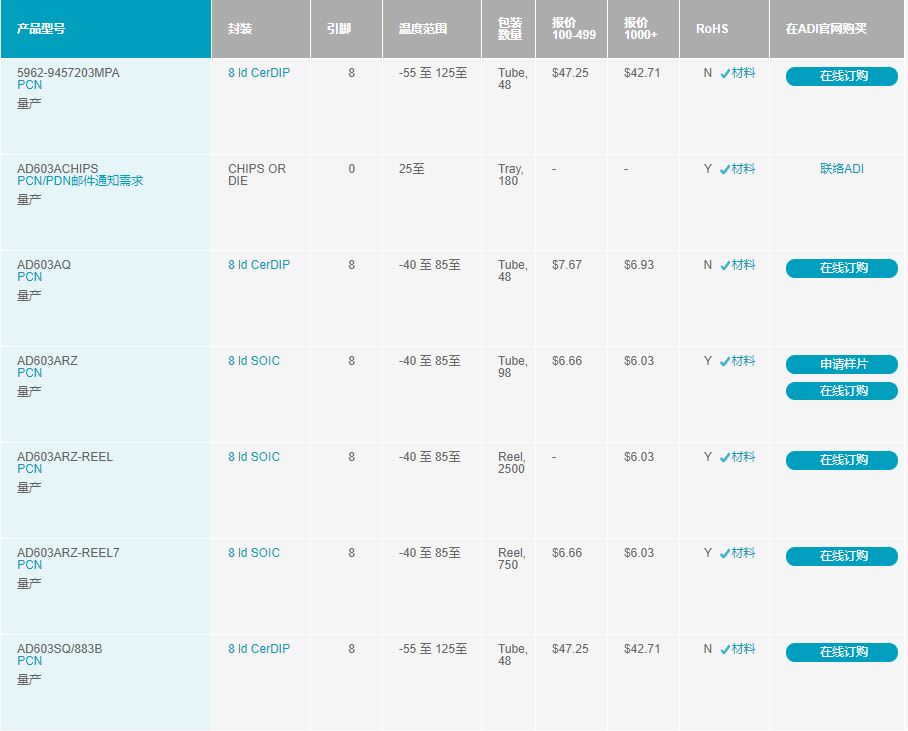Open the 材料 checkmark link for AD603ARZ-REEL7
The height and width of the screenshot is (731, 908).
(738, 553)
